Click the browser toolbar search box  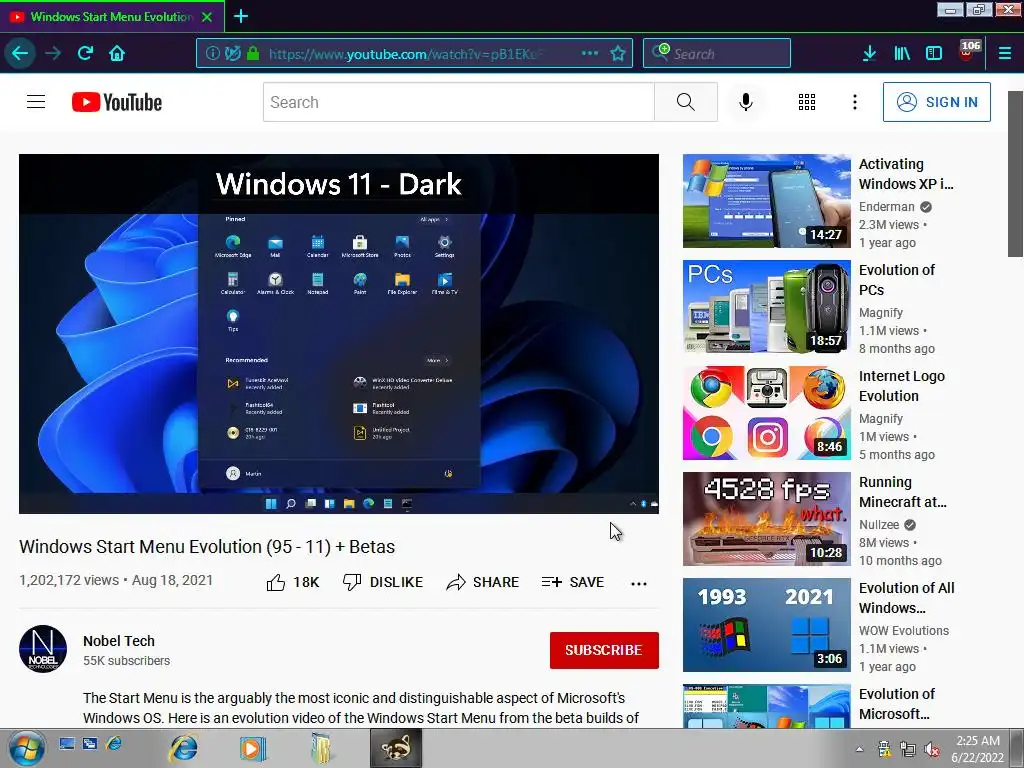tap(716, 54)
